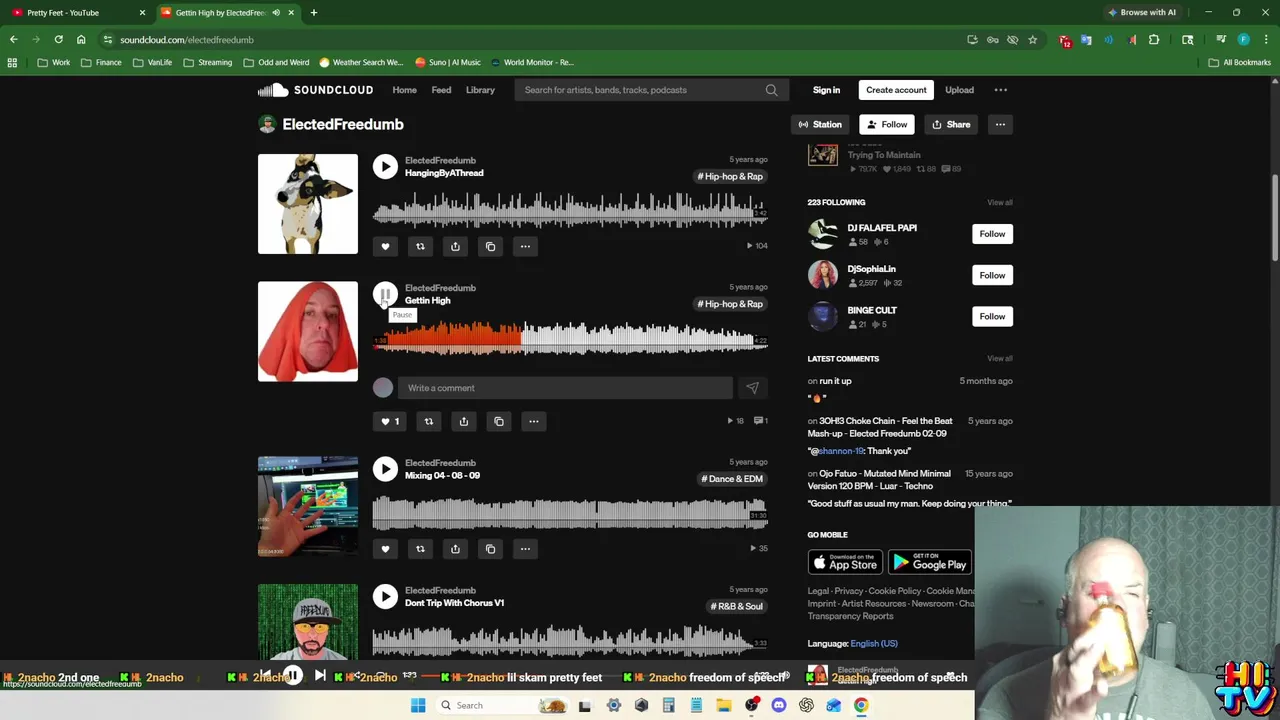Click the search magnifier icon in SoundCloud header
The image size is (1280, 720).
(x=771, y=90)
